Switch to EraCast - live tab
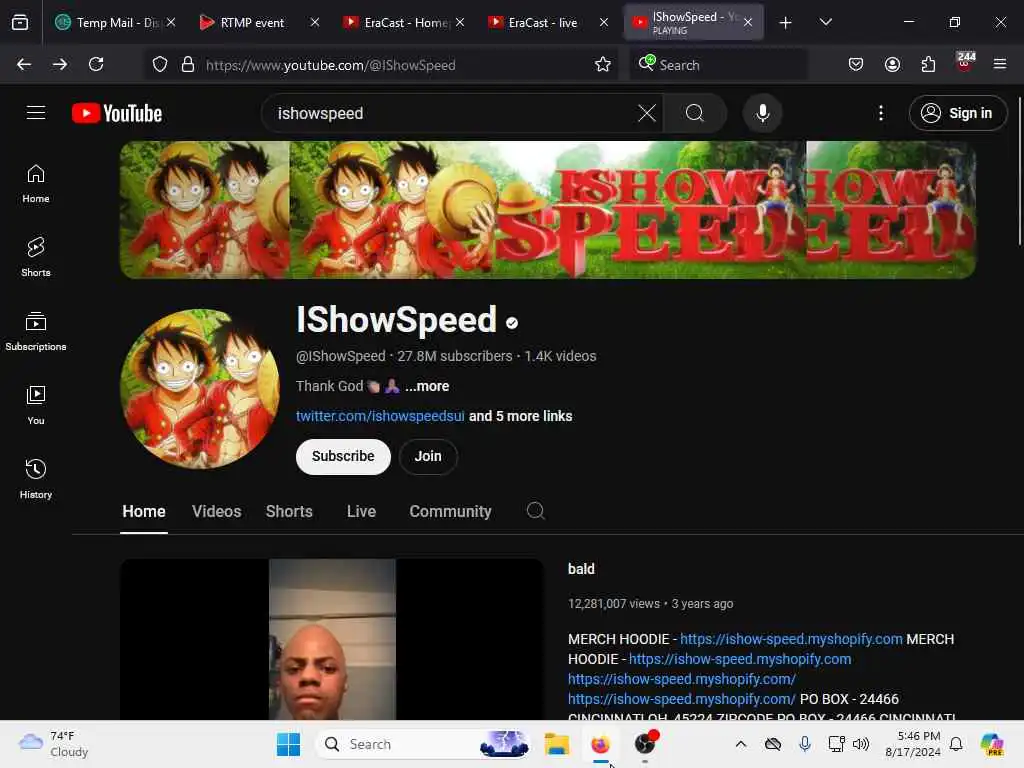 542,23
